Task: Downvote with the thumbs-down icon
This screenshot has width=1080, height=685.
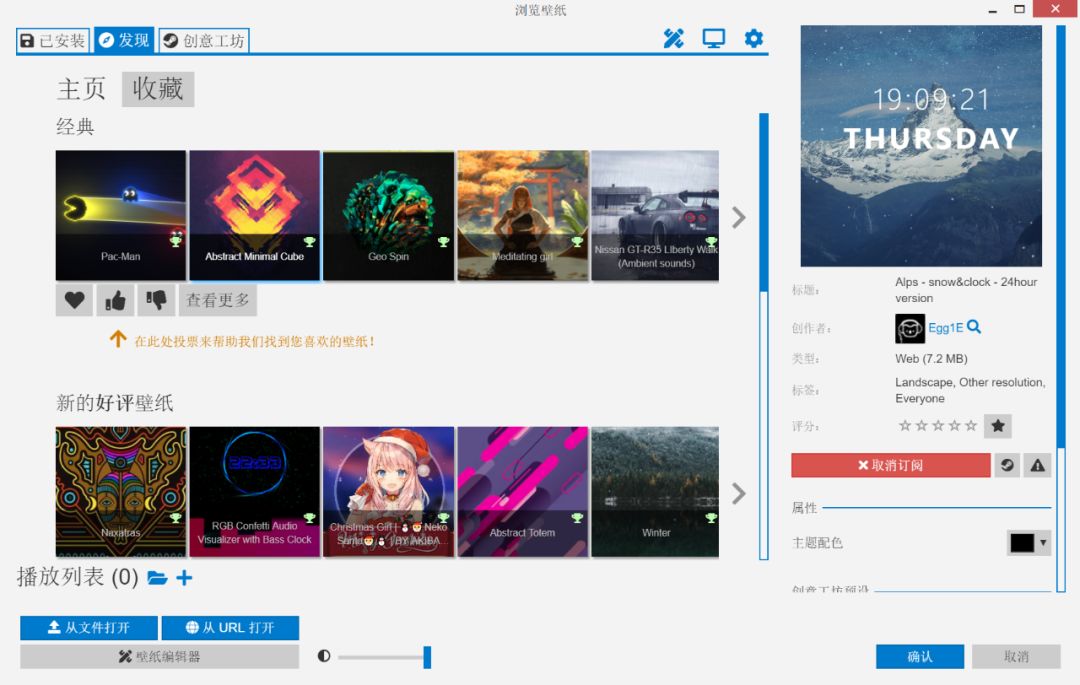Action: tap(157, 300)
